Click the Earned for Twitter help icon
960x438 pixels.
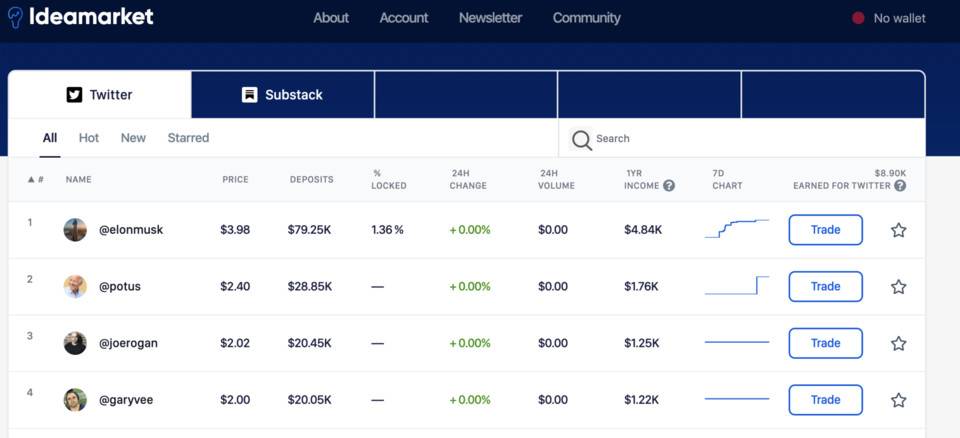pyautogui.click(x=900, y=186)
